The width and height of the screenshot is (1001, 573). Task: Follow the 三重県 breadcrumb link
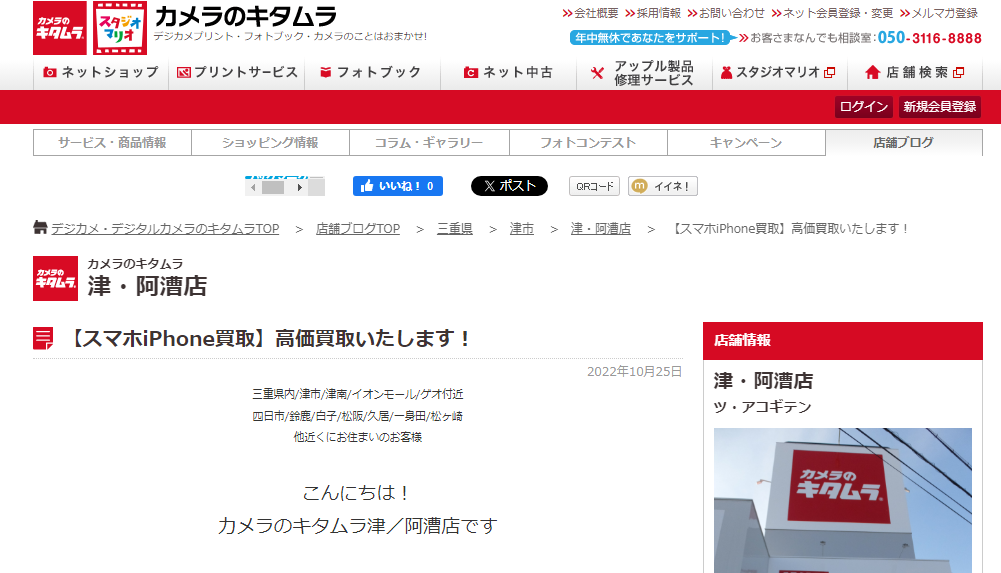pyautogui.click(x=455, y=229)
